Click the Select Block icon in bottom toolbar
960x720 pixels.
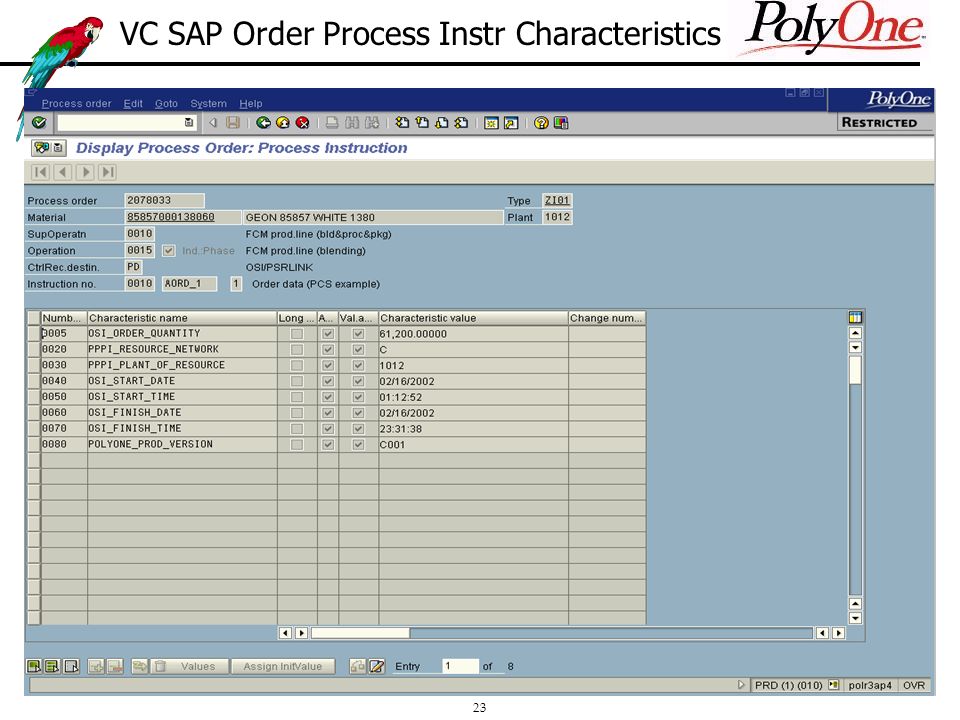53,666
